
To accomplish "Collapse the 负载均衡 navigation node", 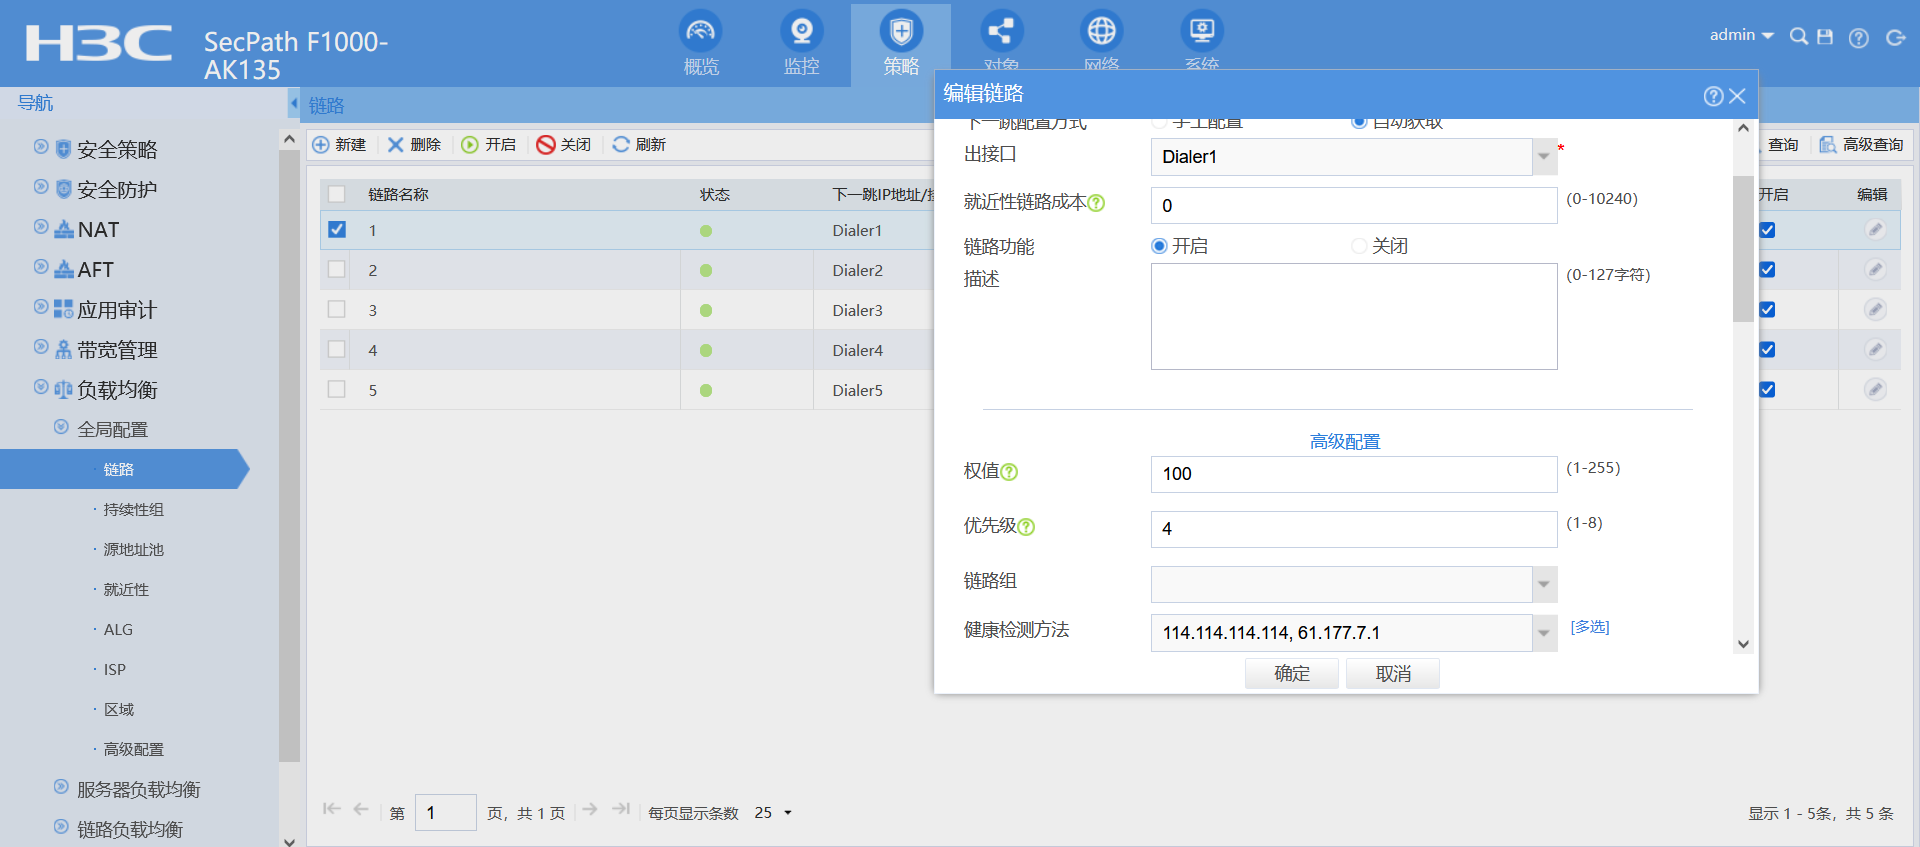I will (41, 387).
